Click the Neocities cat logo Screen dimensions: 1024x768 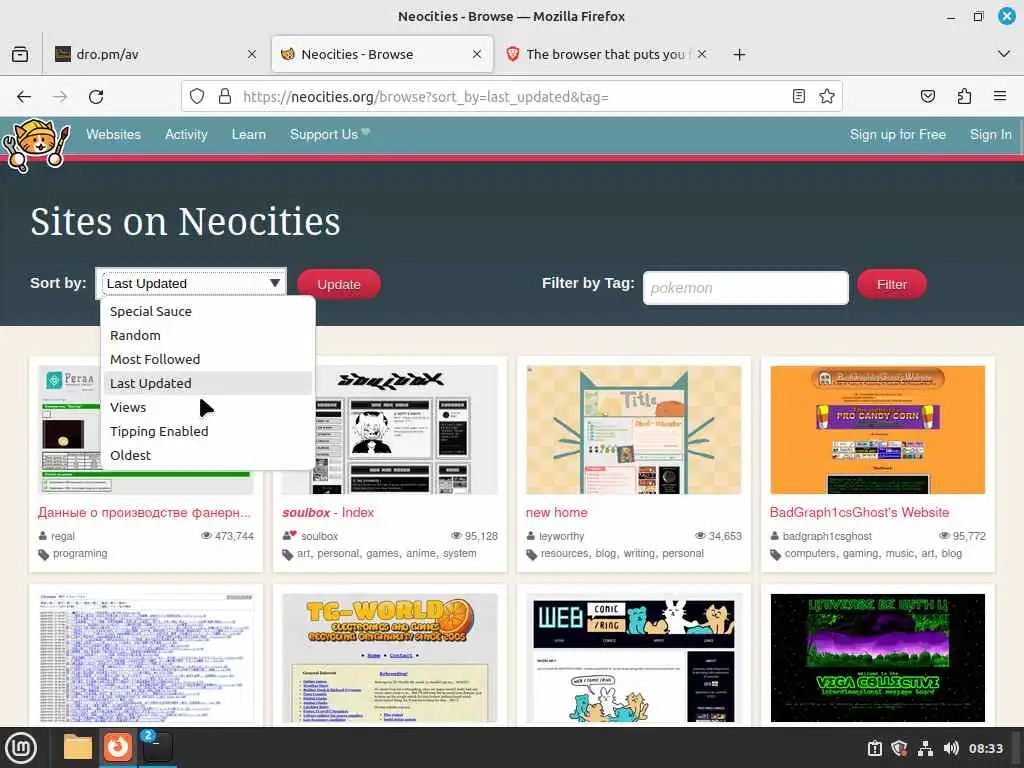[x=35, y=144]
